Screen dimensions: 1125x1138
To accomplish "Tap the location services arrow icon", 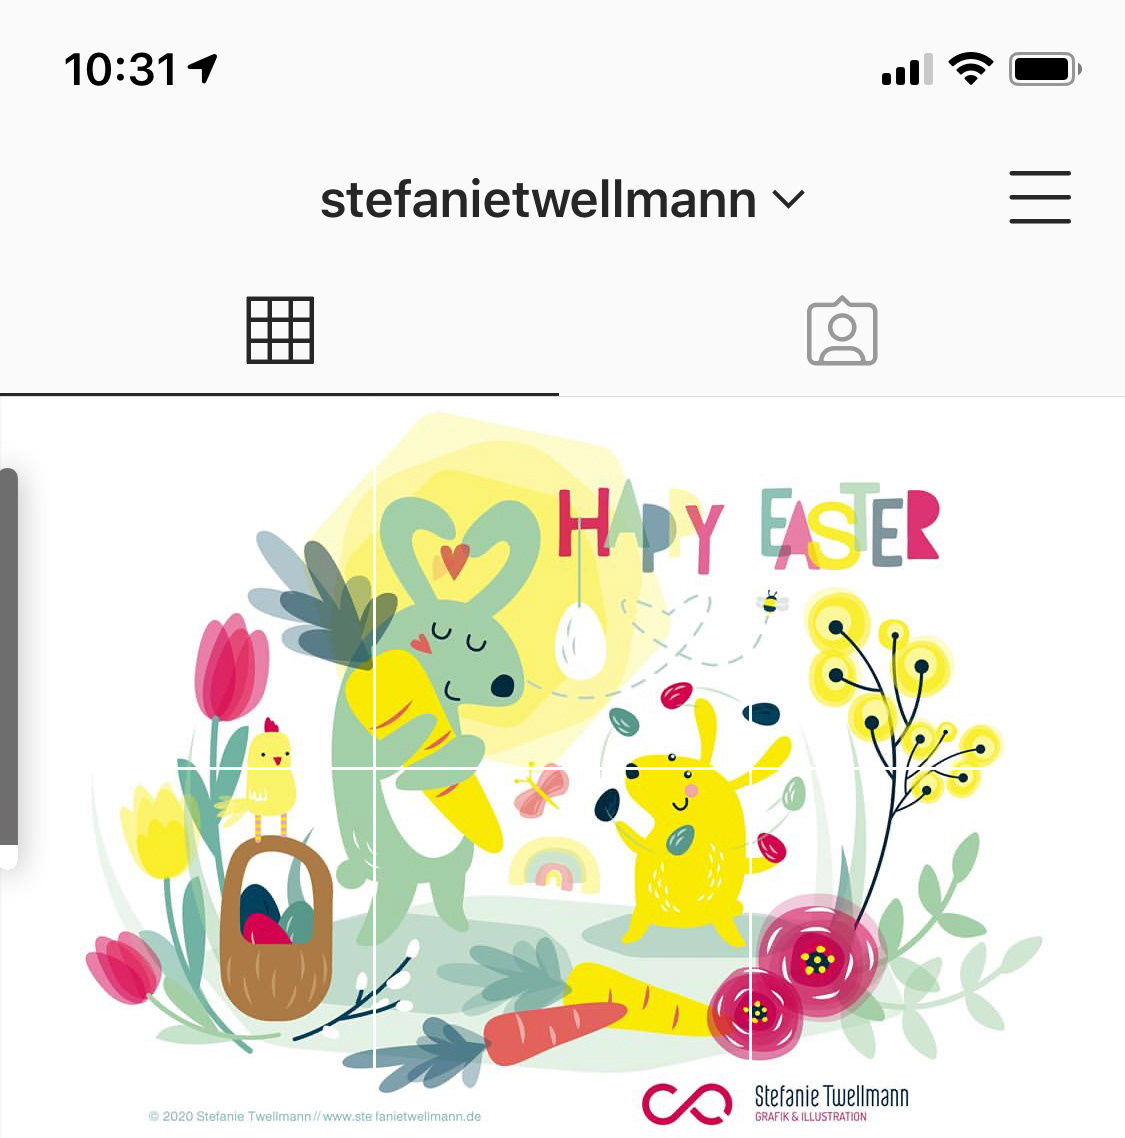I will click(x=202, y=69).
